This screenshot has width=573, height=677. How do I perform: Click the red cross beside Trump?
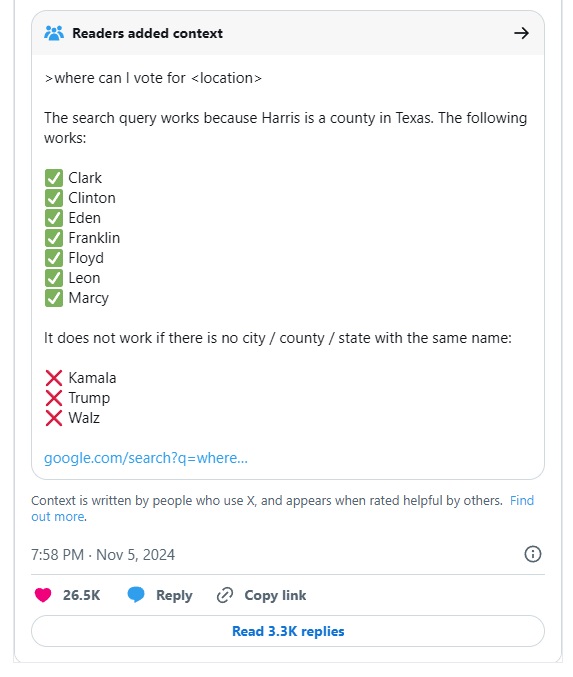coord(54,398)
